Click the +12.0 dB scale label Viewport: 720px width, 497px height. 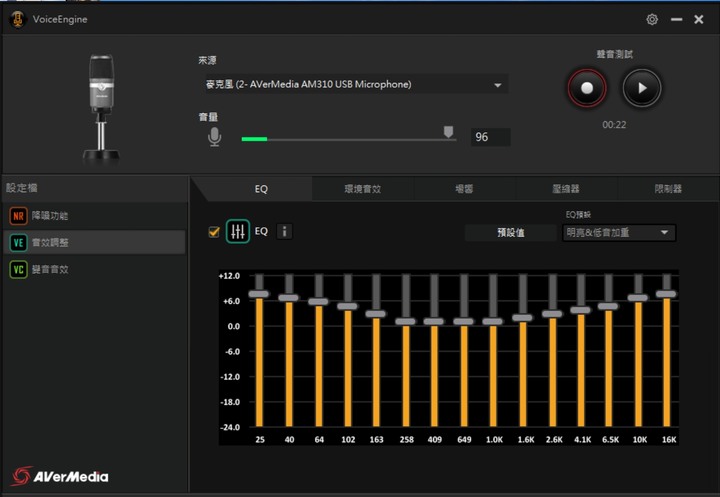(229, 276)
